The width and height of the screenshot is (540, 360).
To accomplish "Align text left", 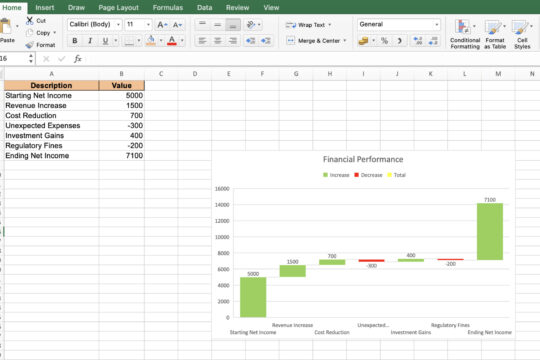I will [202, 41].
